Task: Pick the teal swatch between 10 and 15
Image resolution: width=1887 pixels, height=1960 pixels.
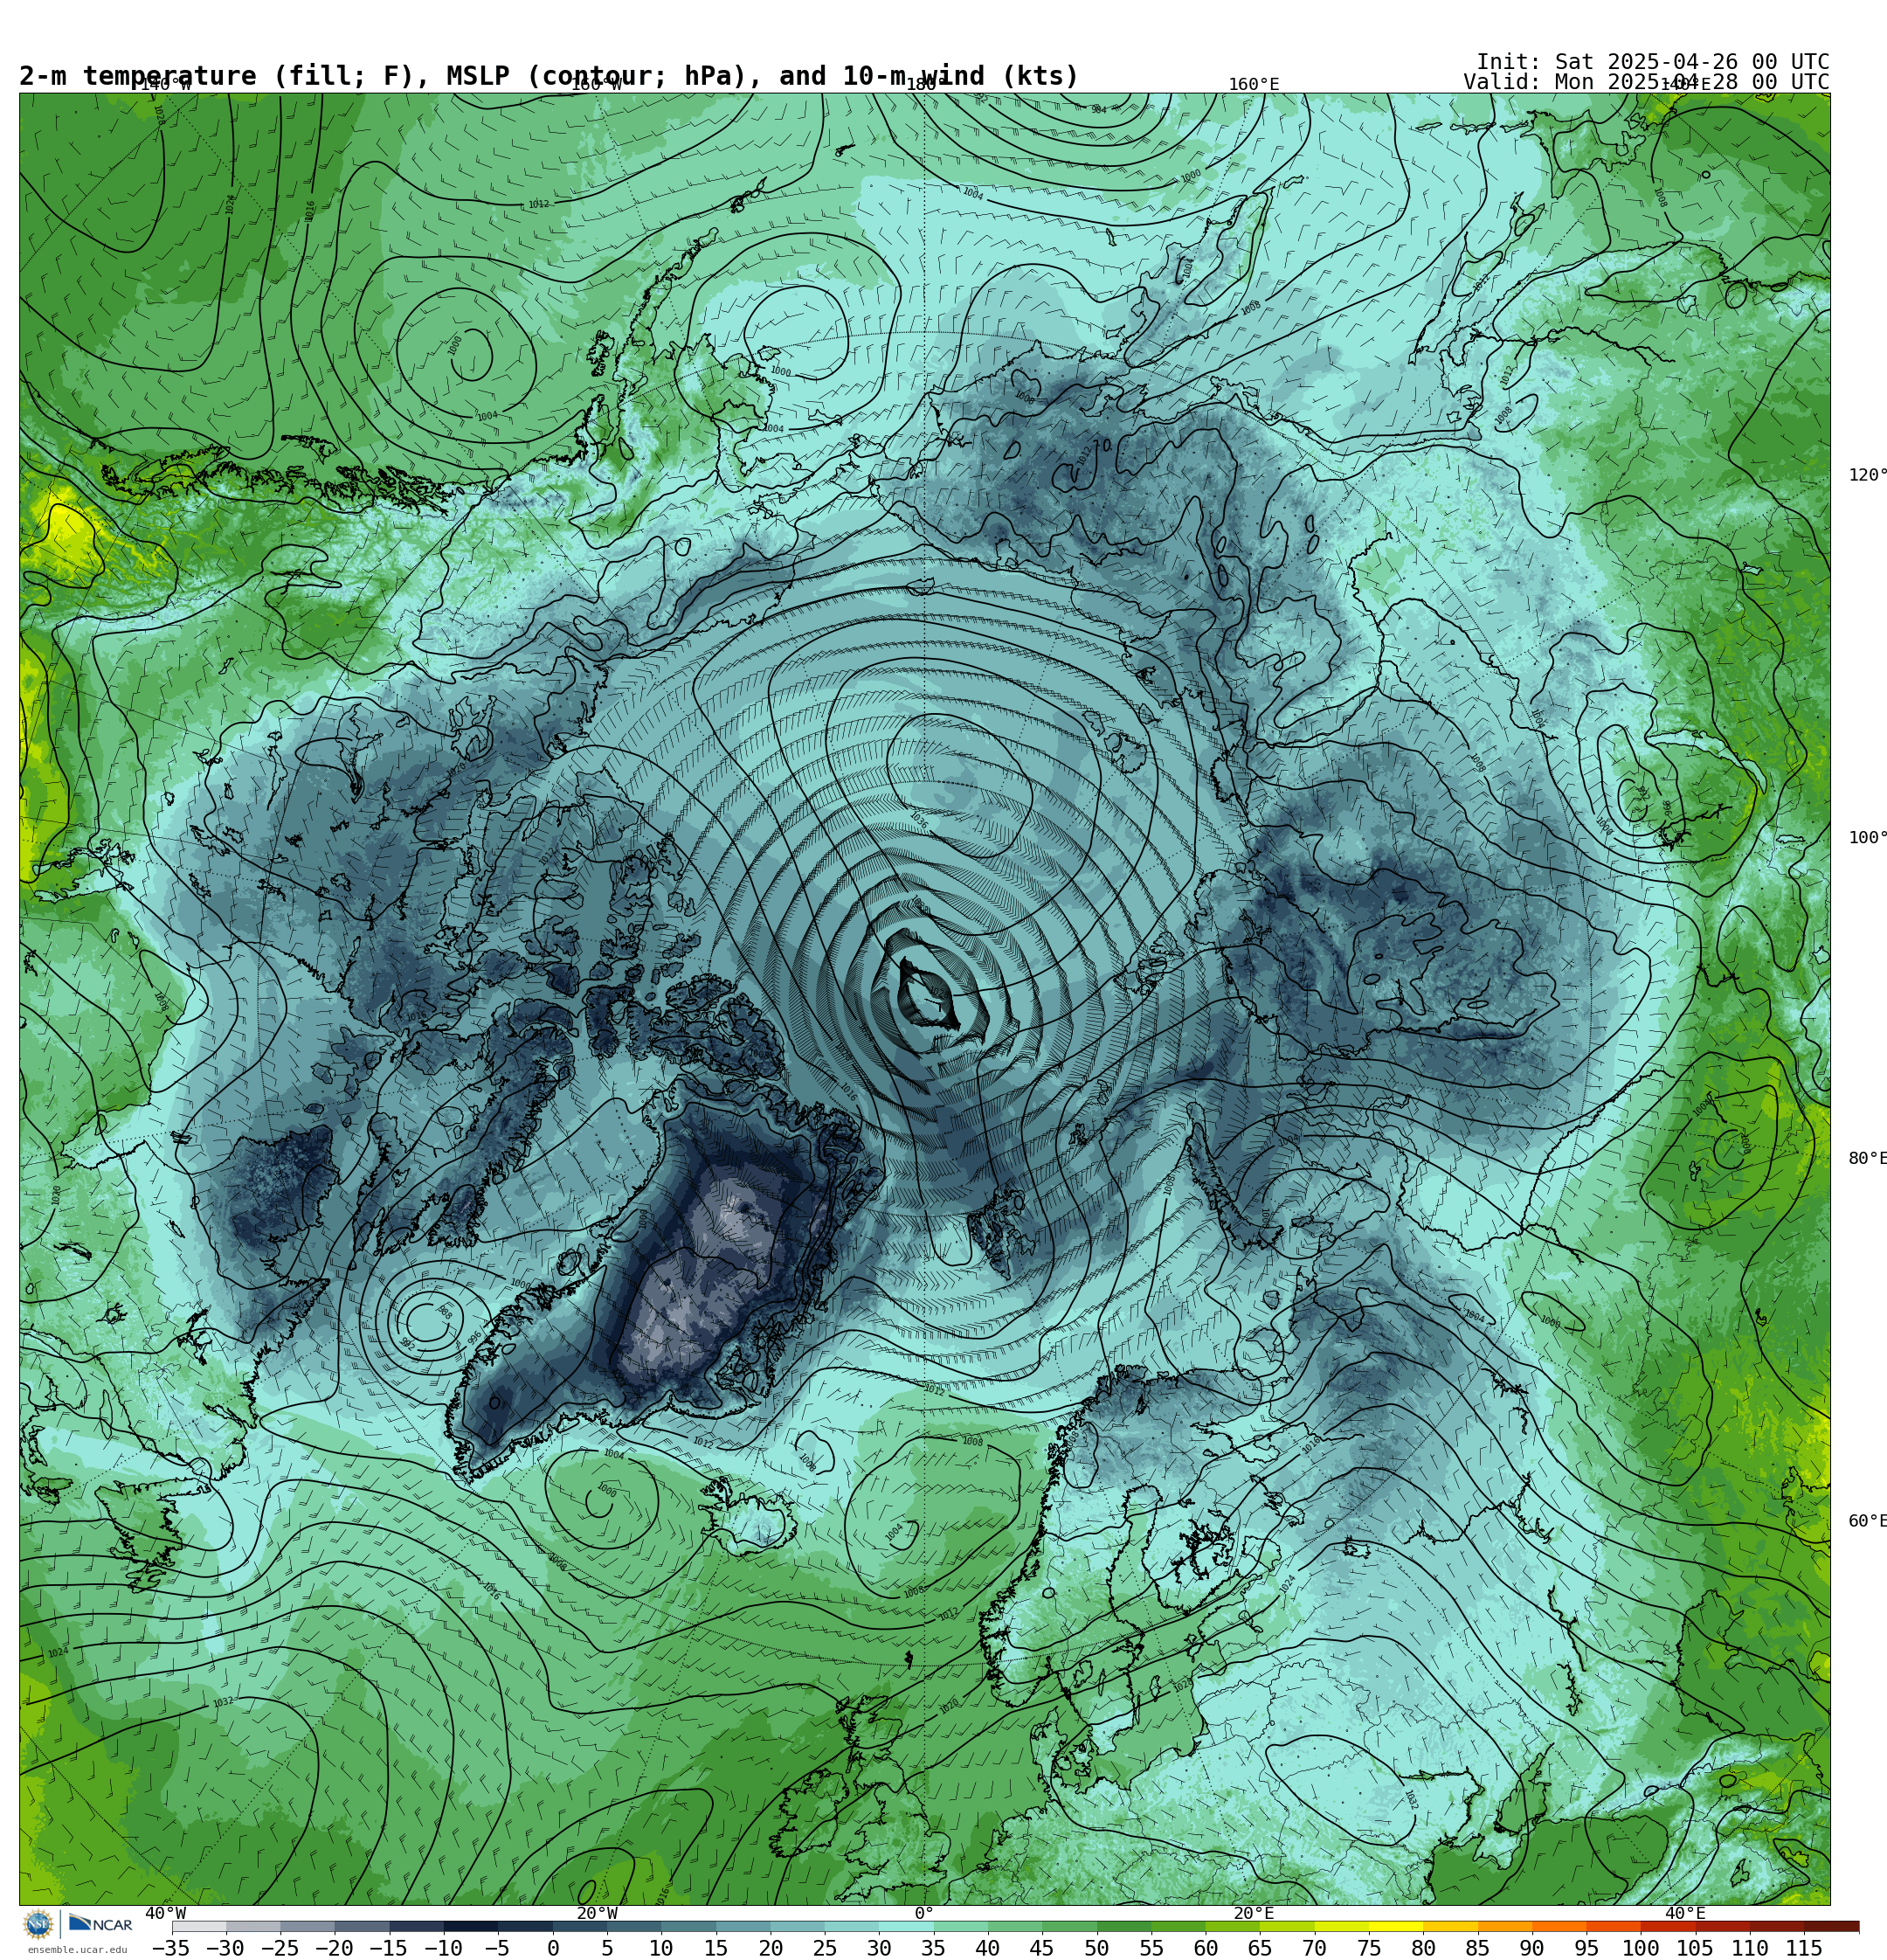Action: pyautogui.click(x=689, y=1926)
